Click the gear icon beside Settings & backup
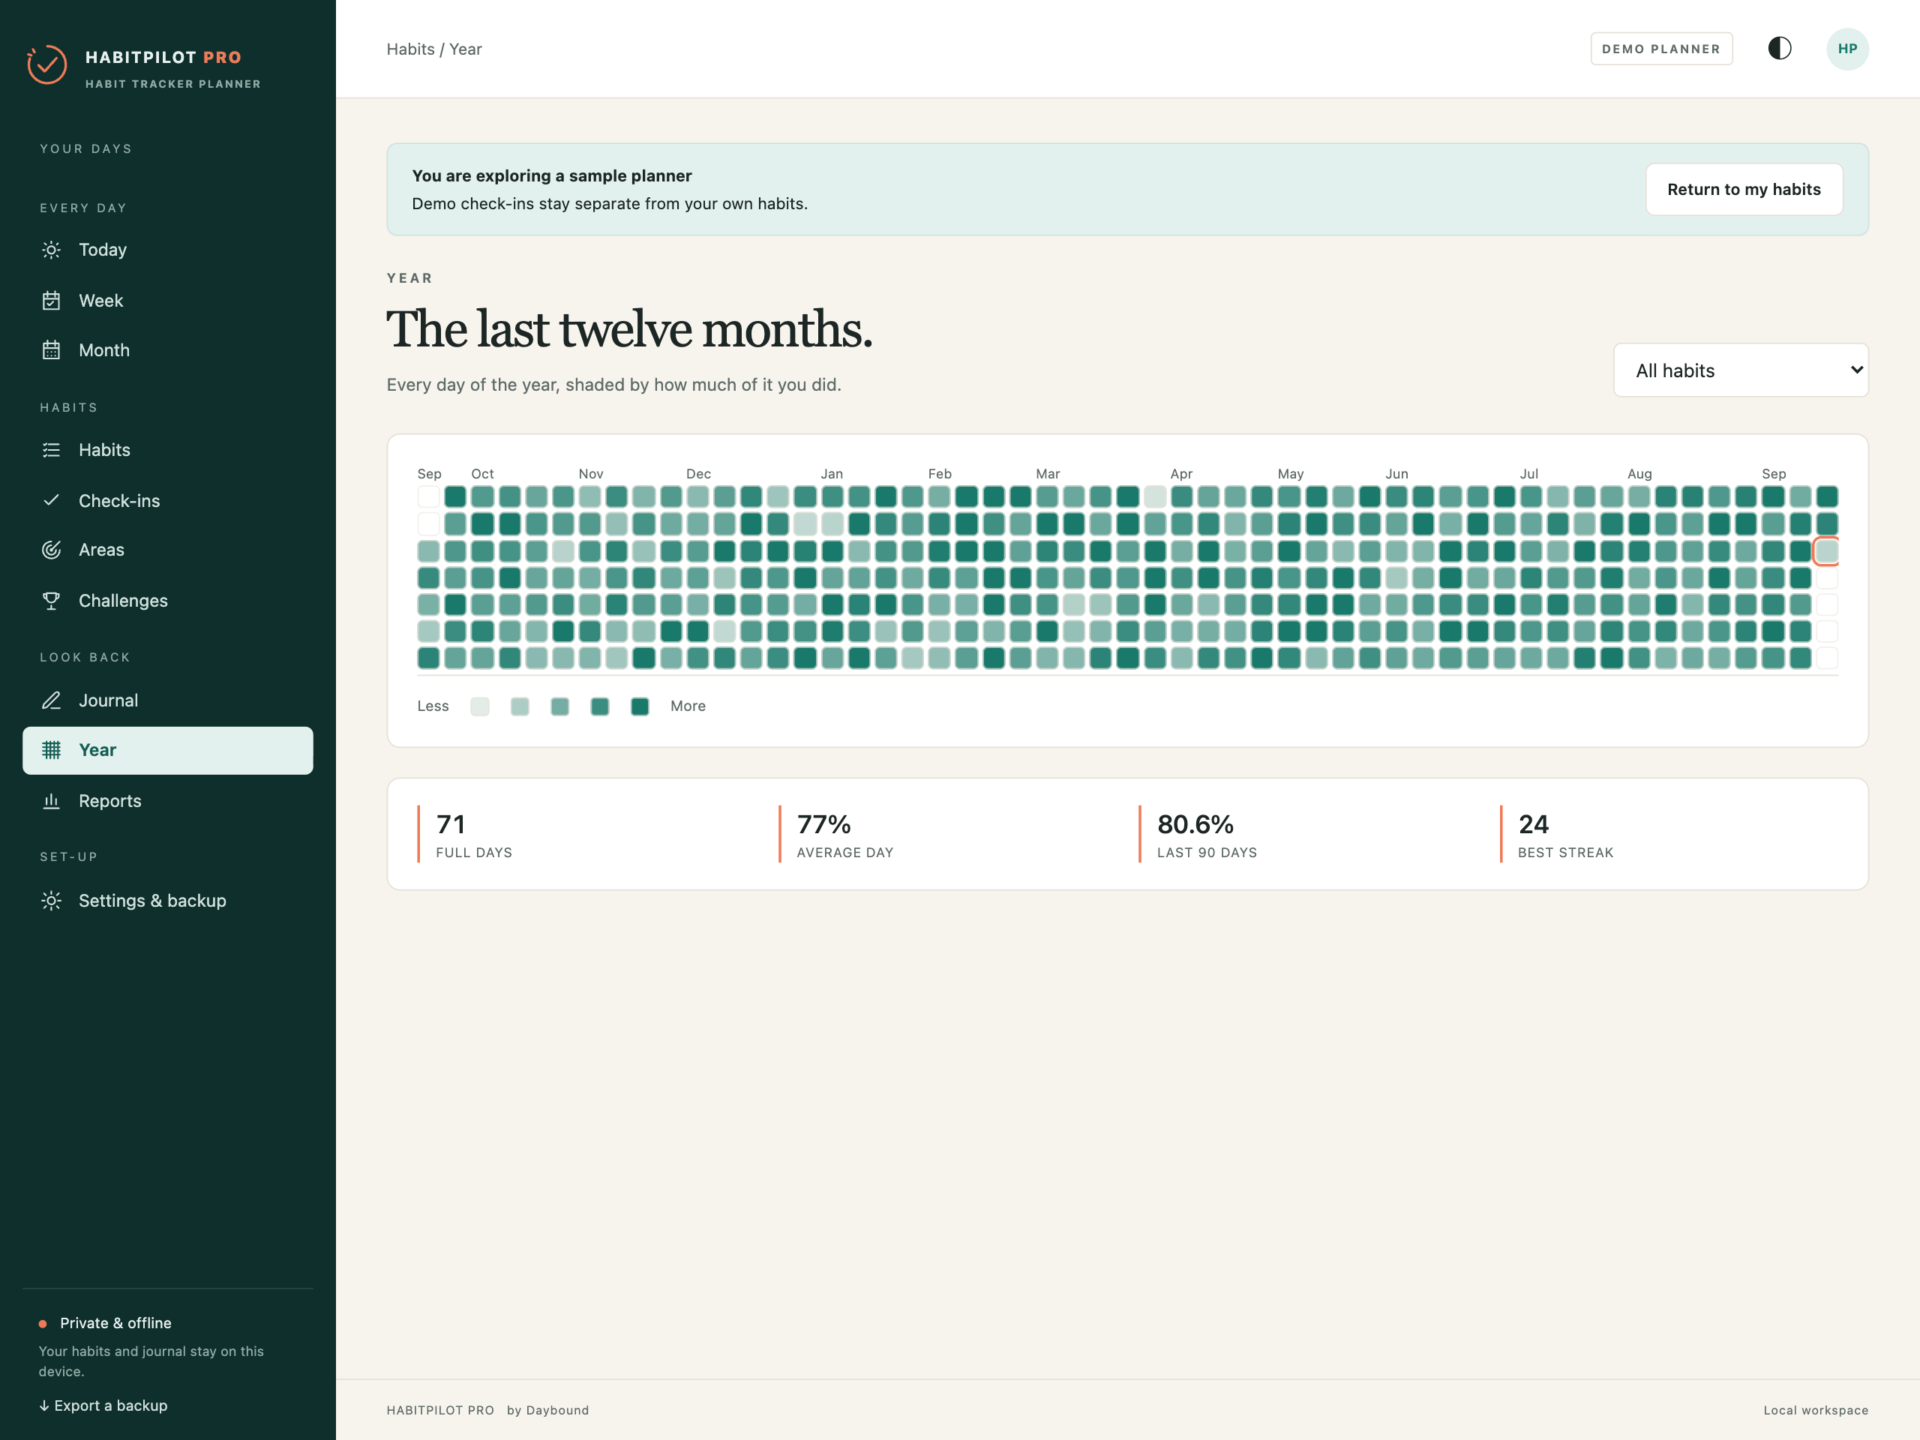Screen dimensions: 1920x1440 coord(51,901)
